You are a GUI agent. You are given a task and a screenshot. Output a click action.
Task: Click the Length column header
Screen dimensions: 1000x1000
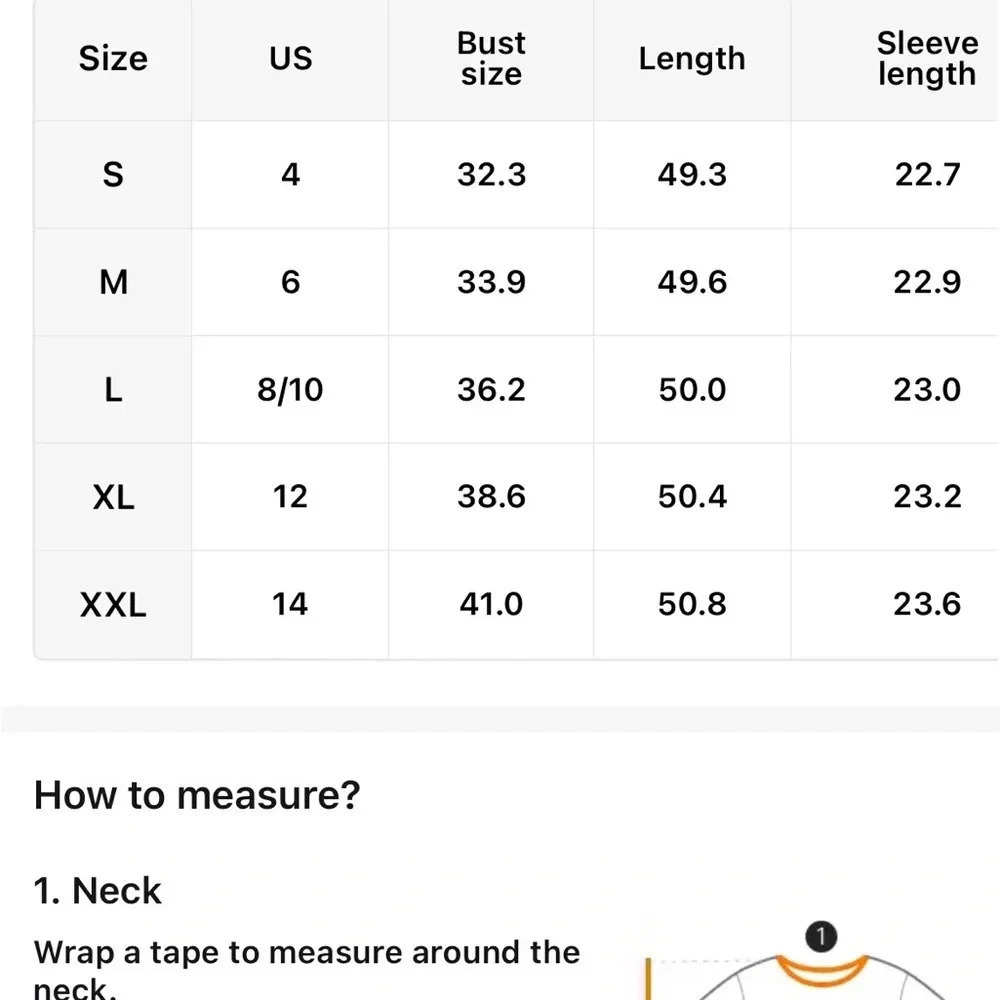coord(692,59)
